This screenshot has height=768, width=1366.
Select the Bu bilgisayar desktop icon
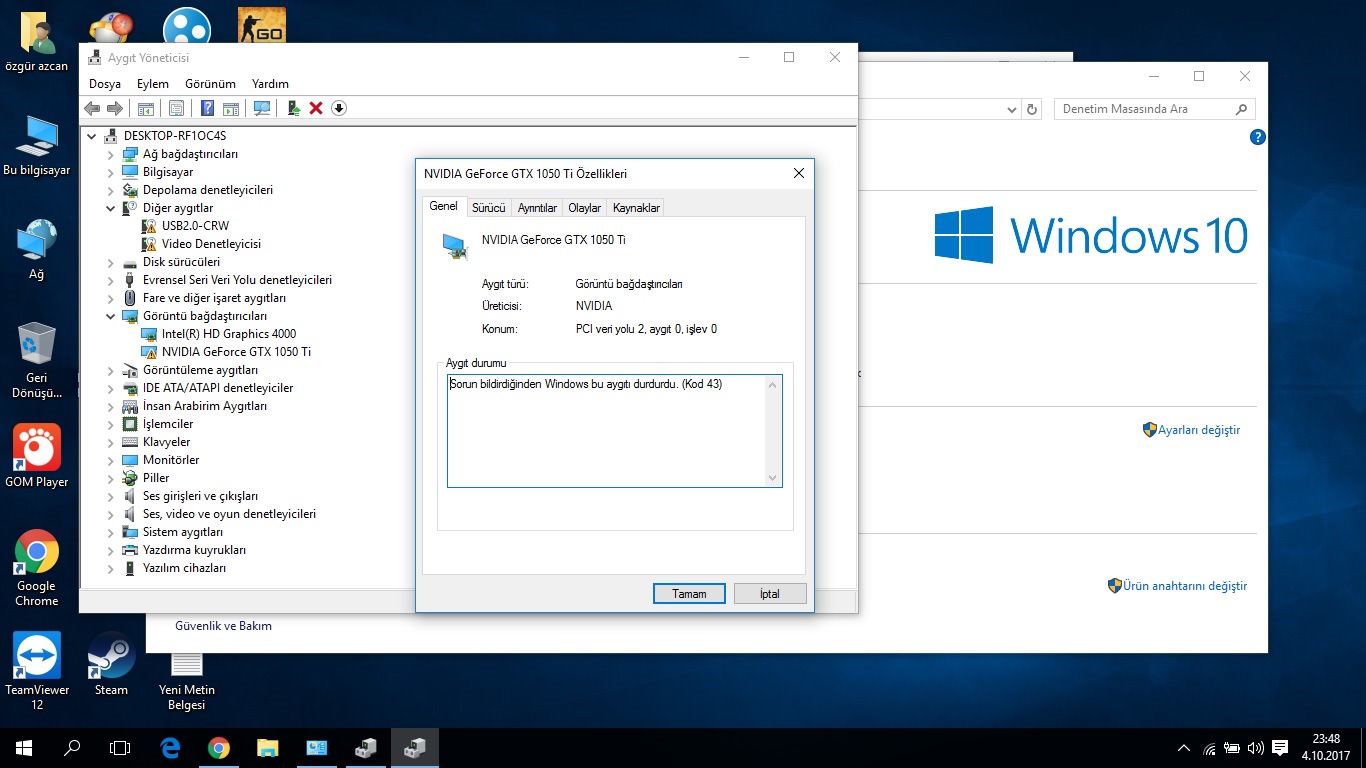point(37,145)
